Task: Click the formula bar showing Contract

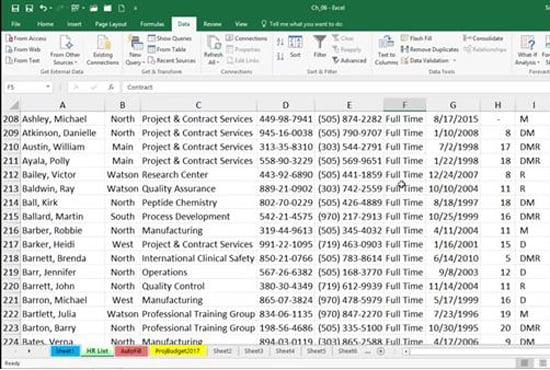Action: tap(335, 87)
